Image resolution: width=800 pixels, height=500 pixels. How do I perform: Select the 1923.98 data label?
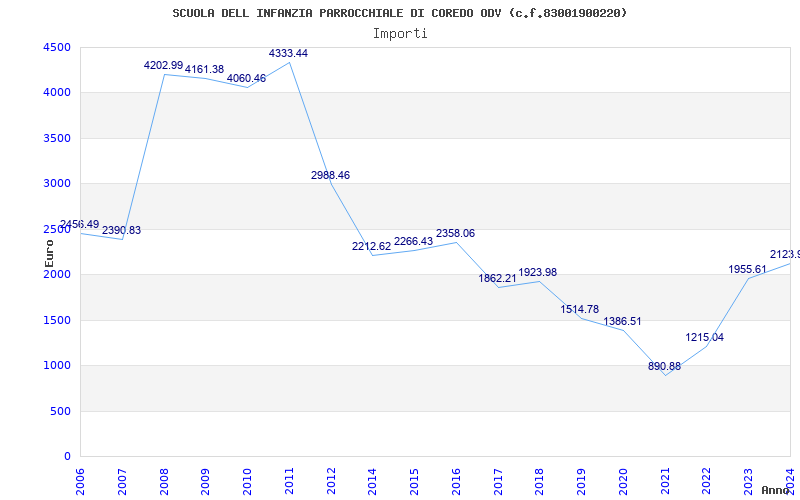click(x=538, y=272)
